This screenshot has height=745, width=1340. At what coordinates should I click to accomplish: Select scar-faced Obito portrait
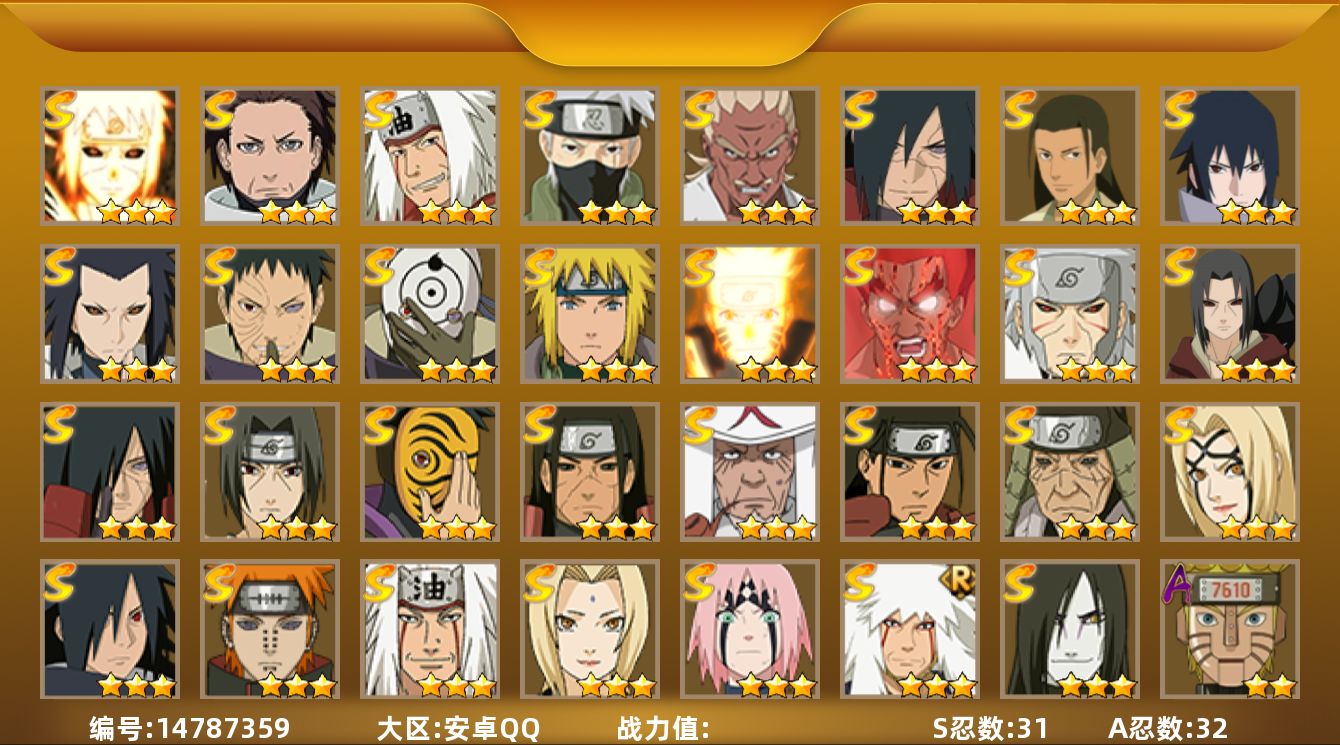[x=269, y=314]
